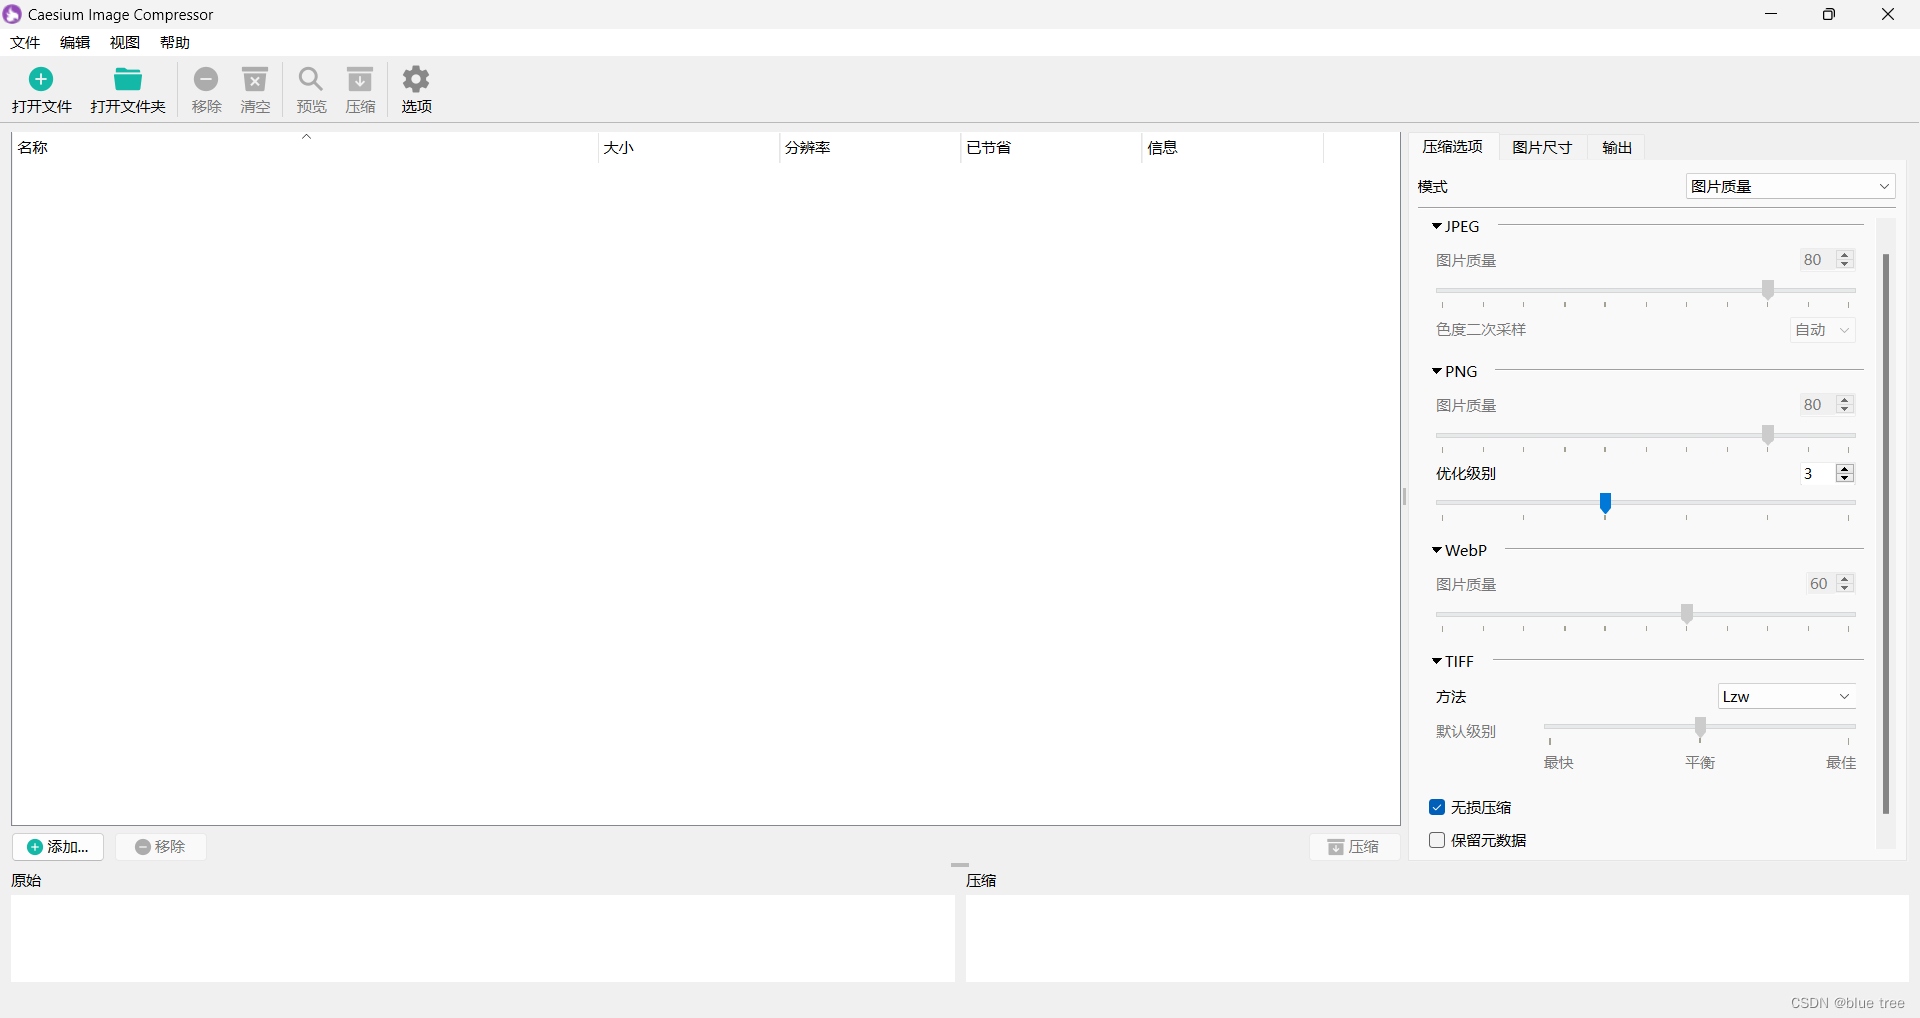
Task: Click the options panel vertical scrollbar
Action: [1886, 533]
